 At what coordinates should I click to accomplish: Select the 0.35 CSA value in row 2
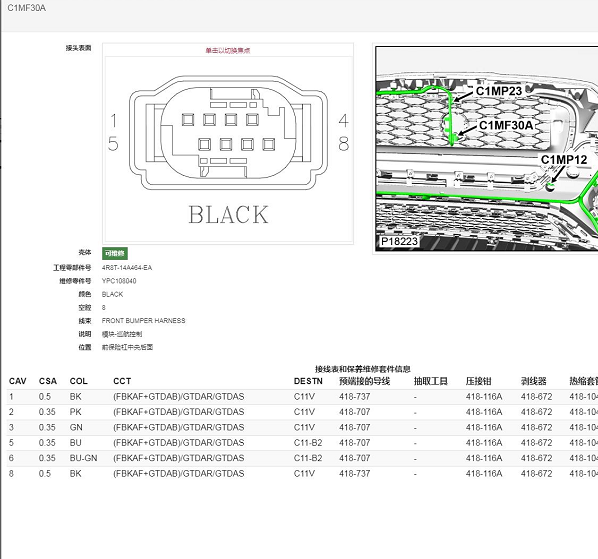tap(47, 412)
